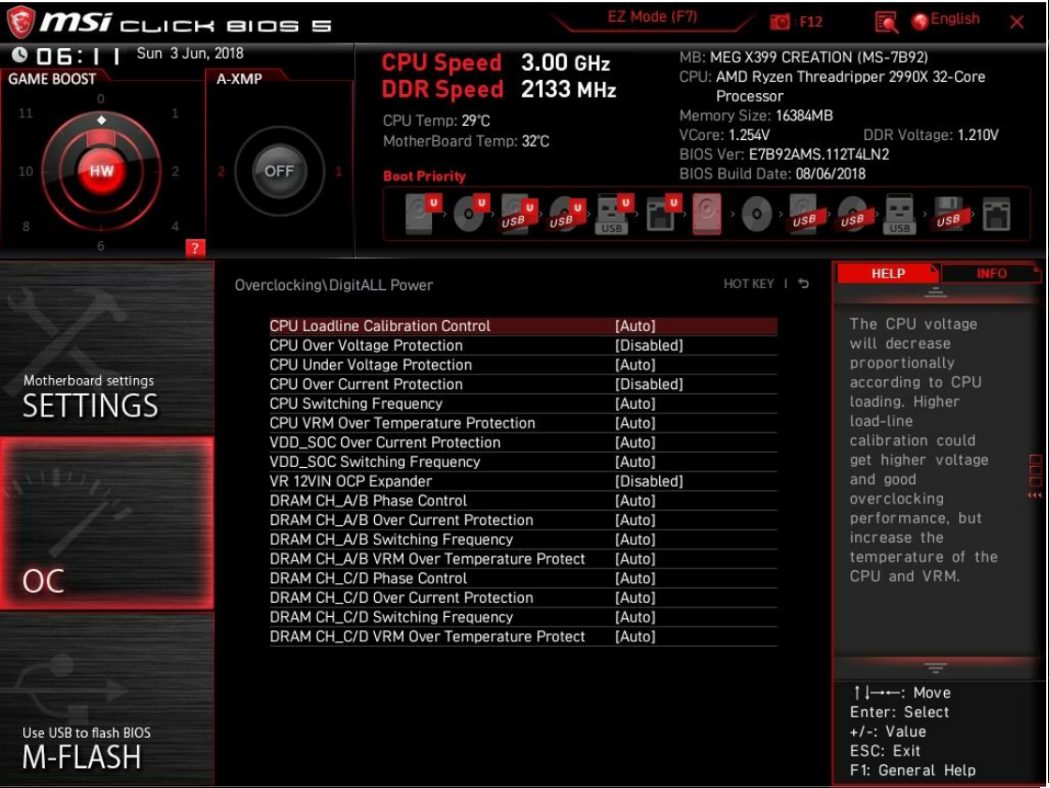Select DRAM CH_C/D Switching Frequency row
The image size is (1050, 788).
523,617
